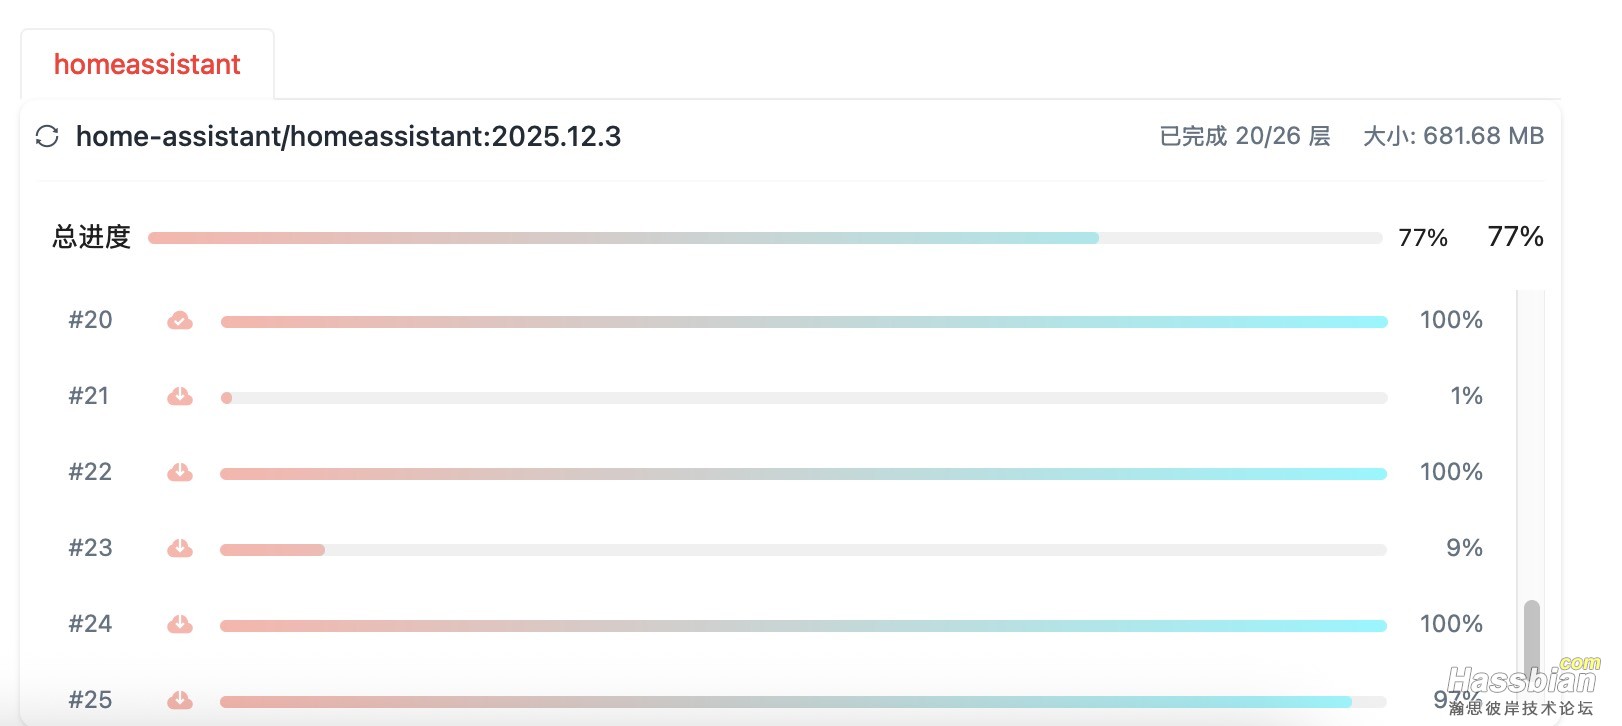The image size is (1622, 726).
Task: Click the 总进度 label
Action: 92,237
